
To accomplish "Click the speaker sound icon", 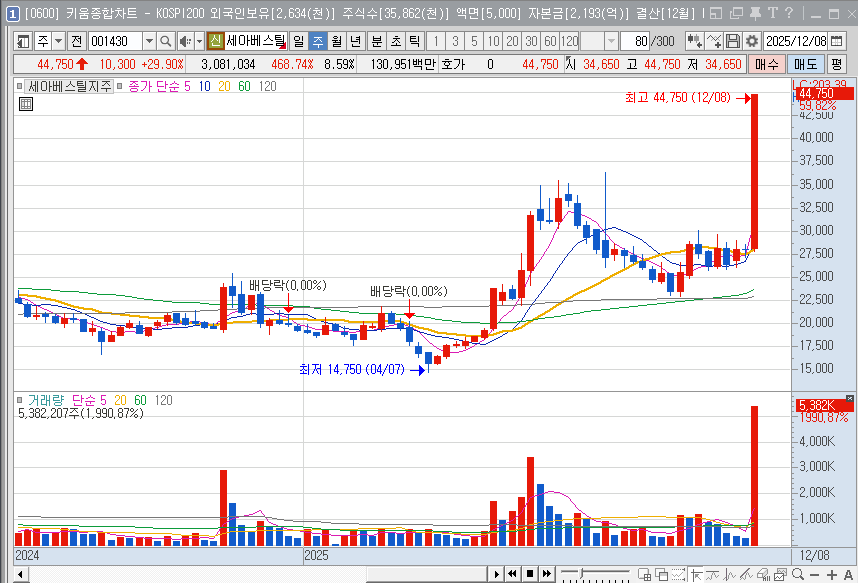I will tap(185, 41).
